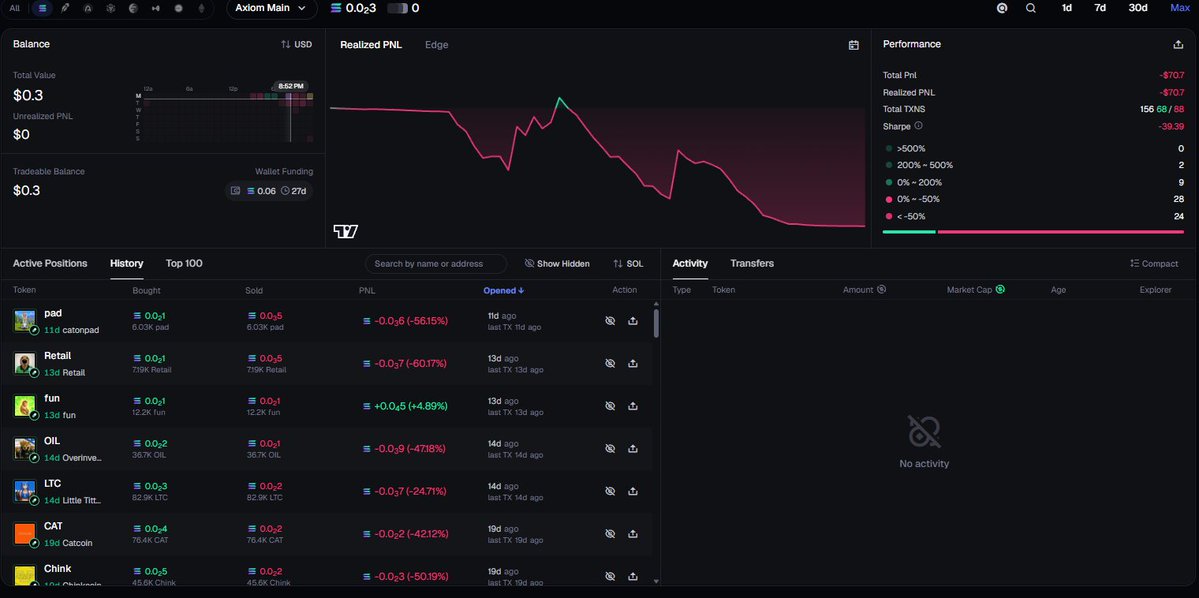The width and height of the screenshot is (1199, 598).
Task: Open the OIL token thumbnail
Action: tap(25, 448)
